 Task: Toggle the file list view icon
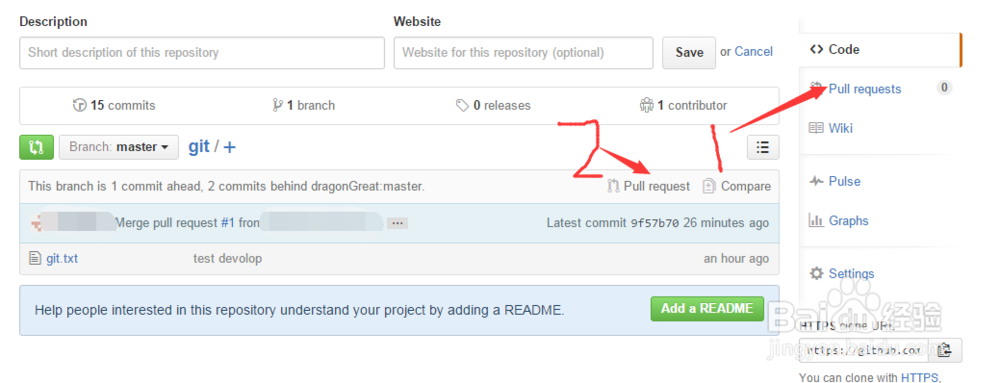tap(763, 147)
